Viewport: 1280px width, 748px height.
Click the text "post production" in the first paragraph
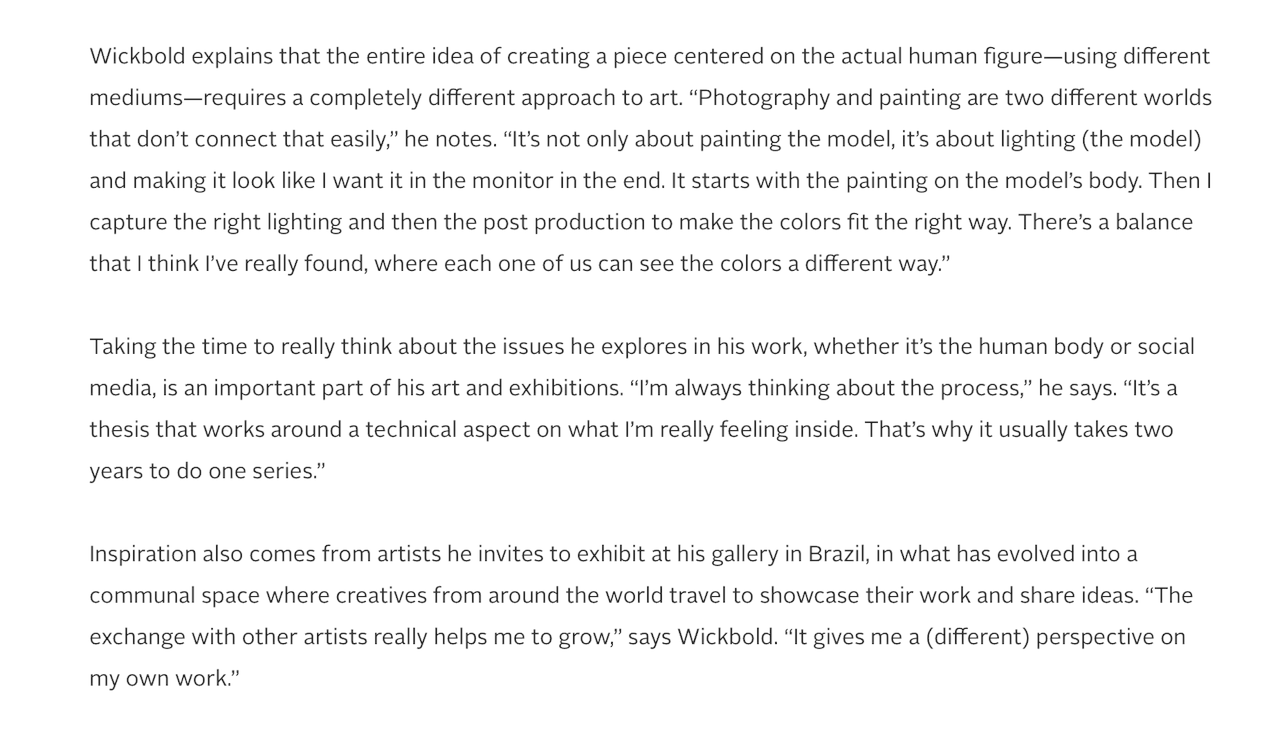tap(563, 222)
